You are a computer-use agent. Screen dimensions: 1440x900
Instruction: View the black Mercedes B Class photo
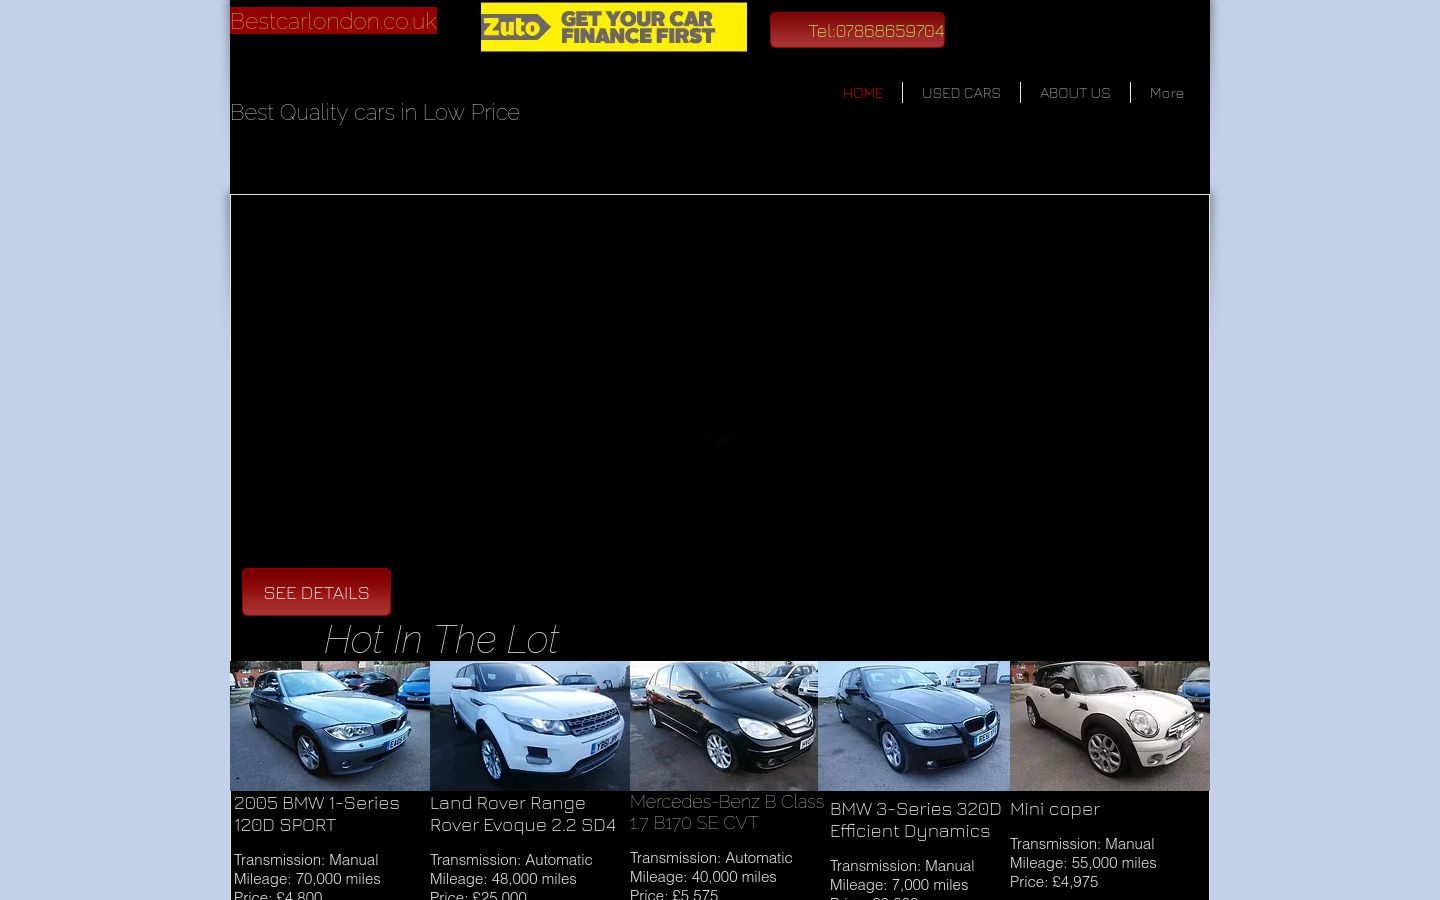pos(724,726)
